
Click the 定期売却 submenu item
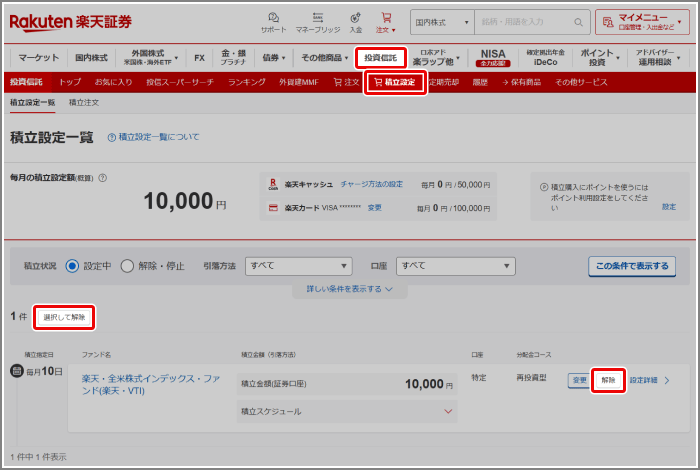443,82
